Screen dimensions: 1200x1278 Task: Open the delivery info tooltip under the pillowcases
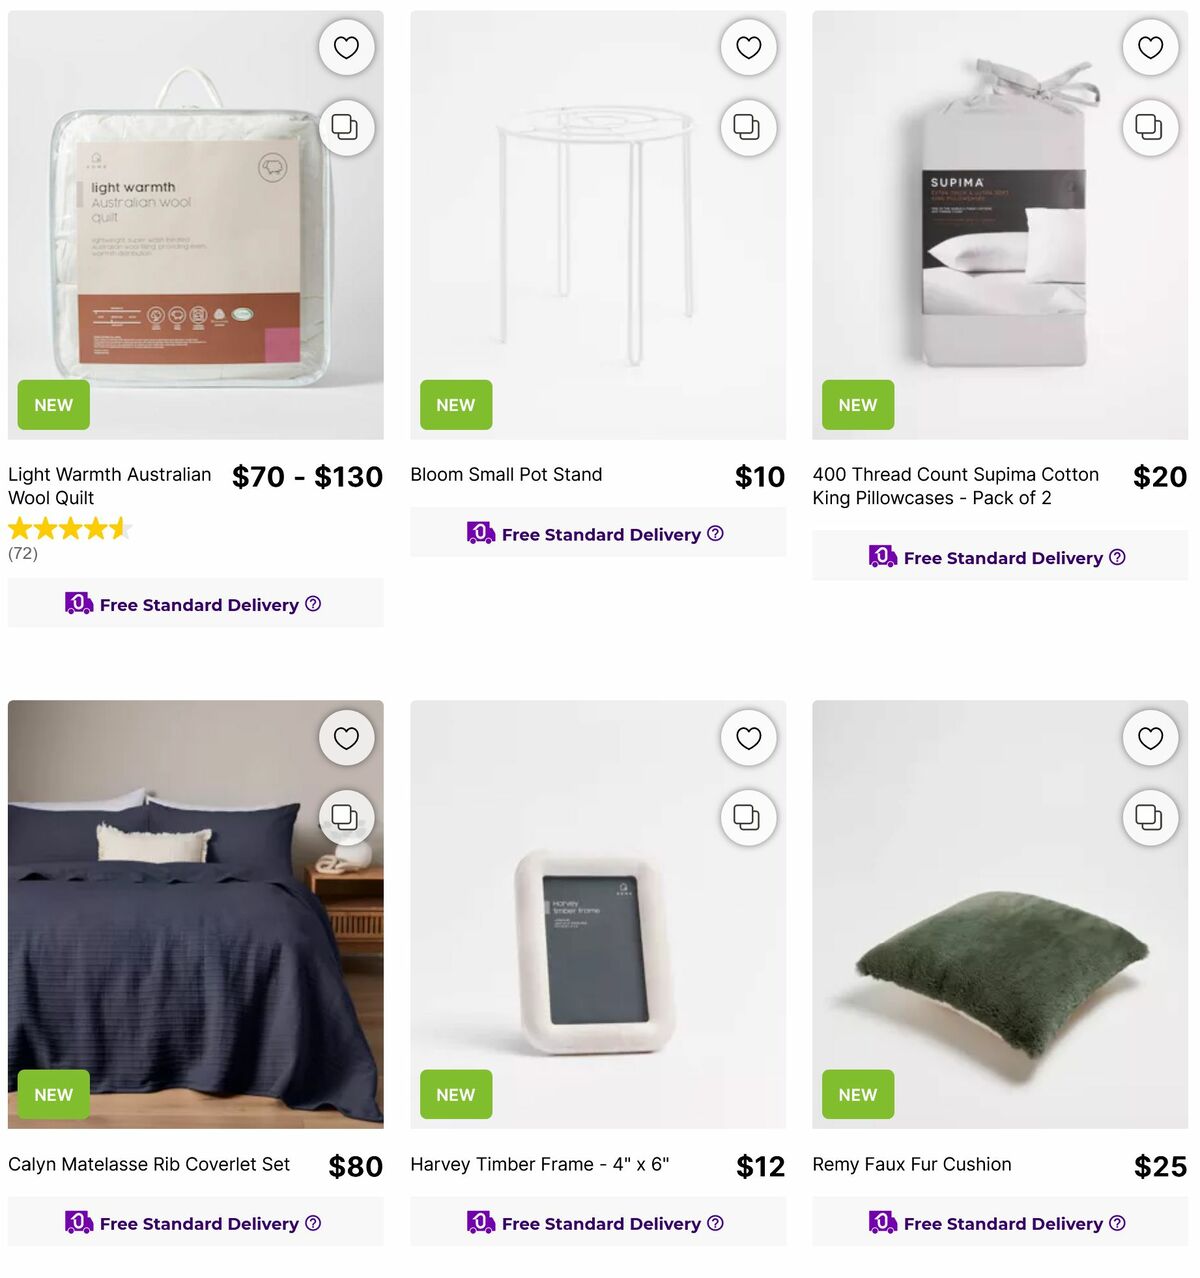click(1117, 557)
